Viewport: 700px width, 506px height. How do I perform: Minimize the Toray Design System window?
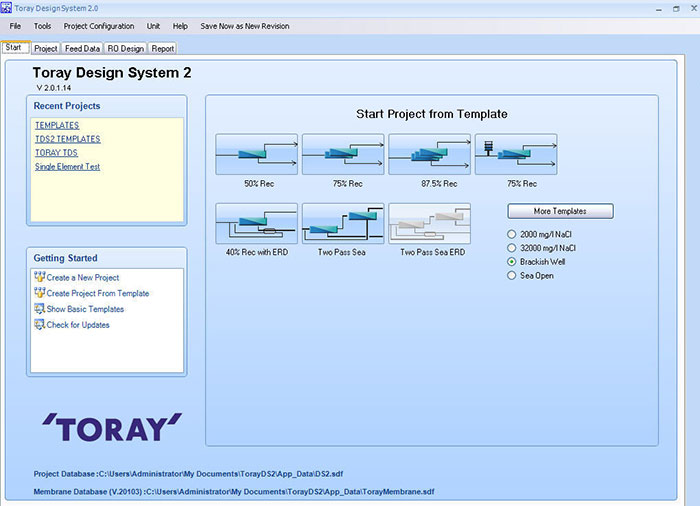[659, 8]
